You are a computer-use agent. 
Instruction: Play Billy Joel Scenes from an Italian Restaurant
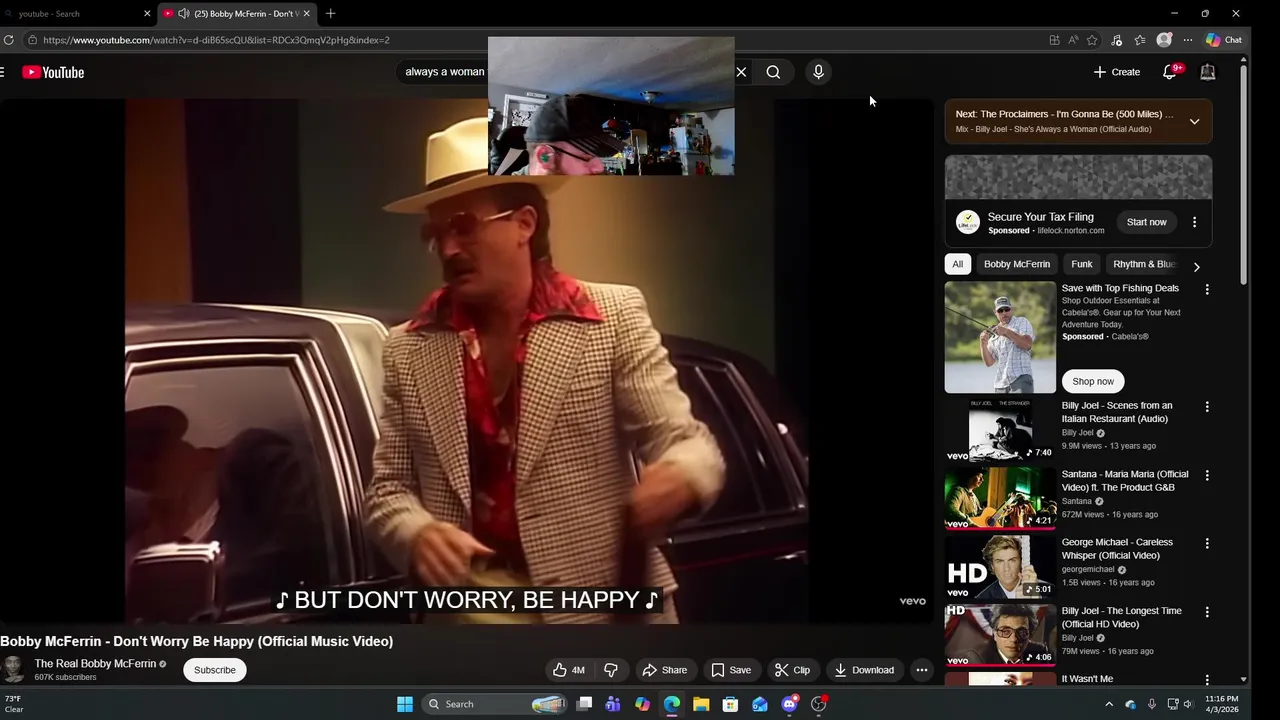[1000, 430]
